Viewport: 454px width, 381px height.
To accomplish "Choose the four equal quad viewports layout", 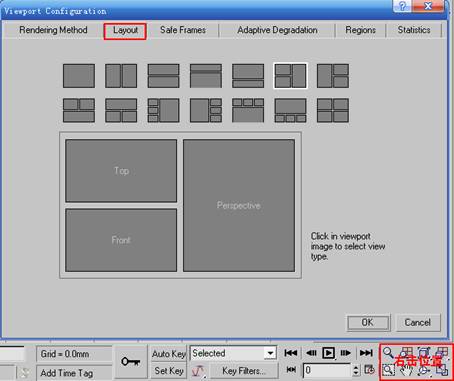I will 333,110.
